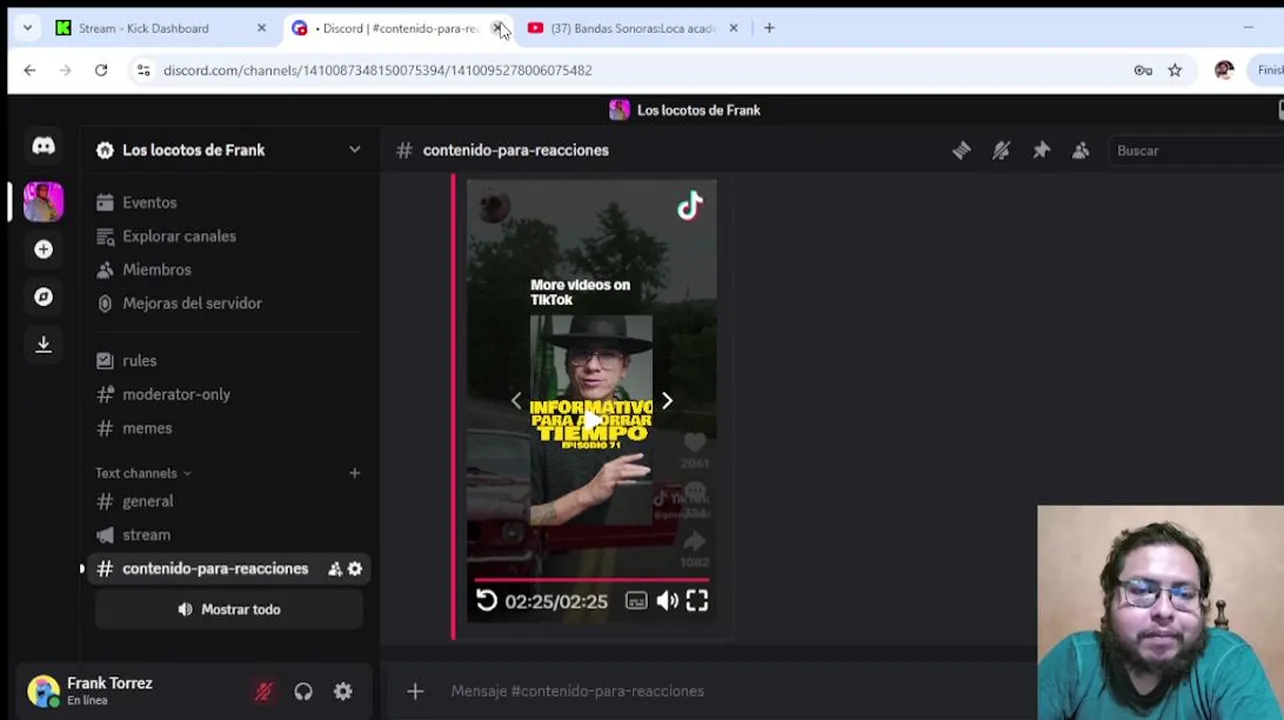Add a new server plus icon
1284x720 pixels.
click(43, 249)
